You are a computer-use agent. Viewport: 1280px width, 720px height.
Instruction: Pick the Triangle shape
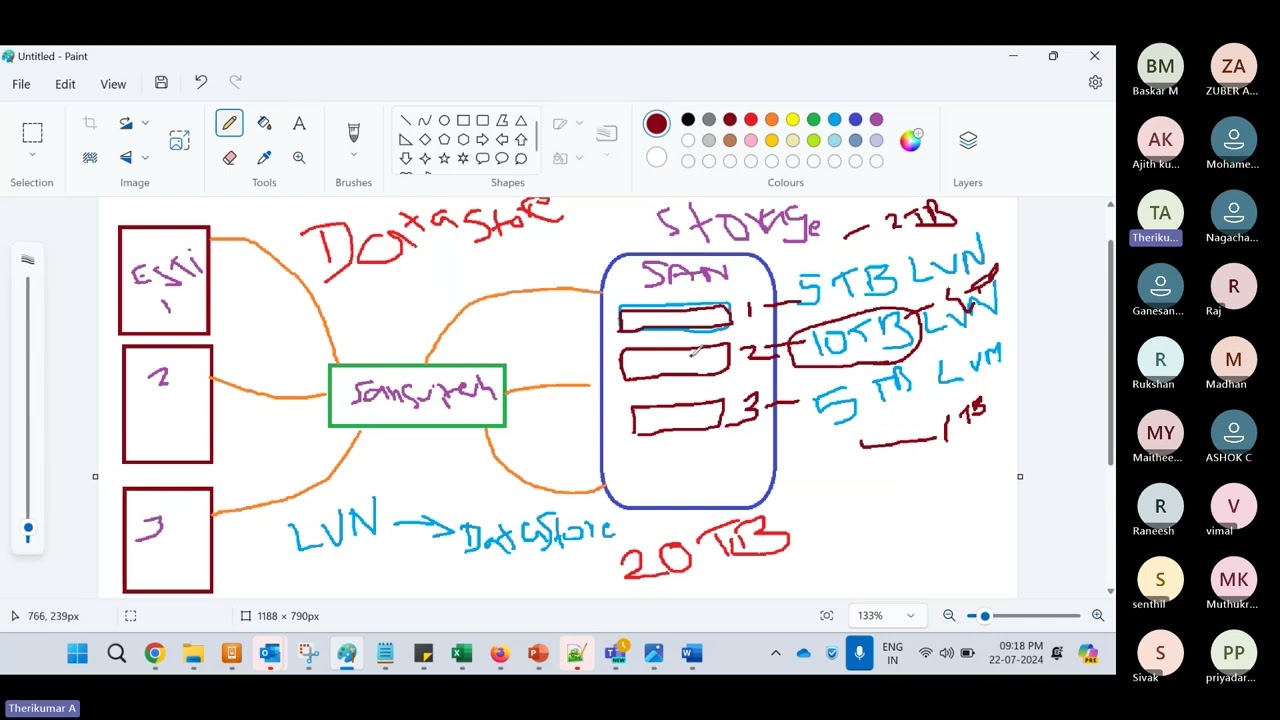[521, 120]
